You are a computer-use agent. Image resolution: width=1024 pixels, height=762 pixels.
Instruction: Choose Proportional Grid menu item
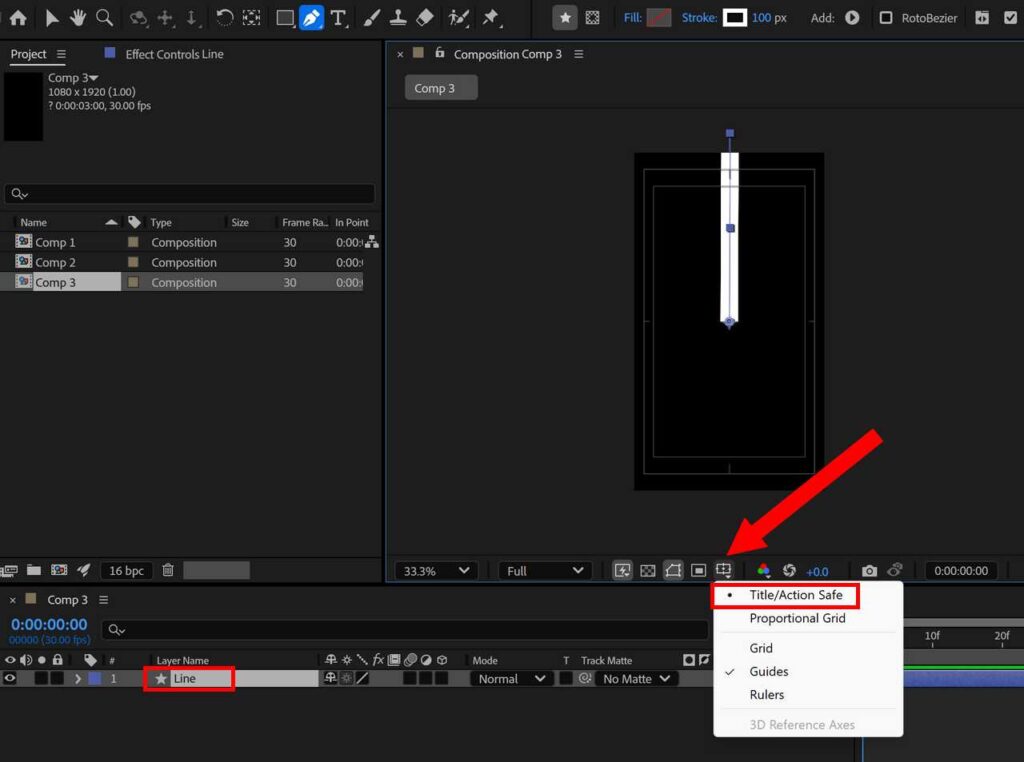pos(797,618)
